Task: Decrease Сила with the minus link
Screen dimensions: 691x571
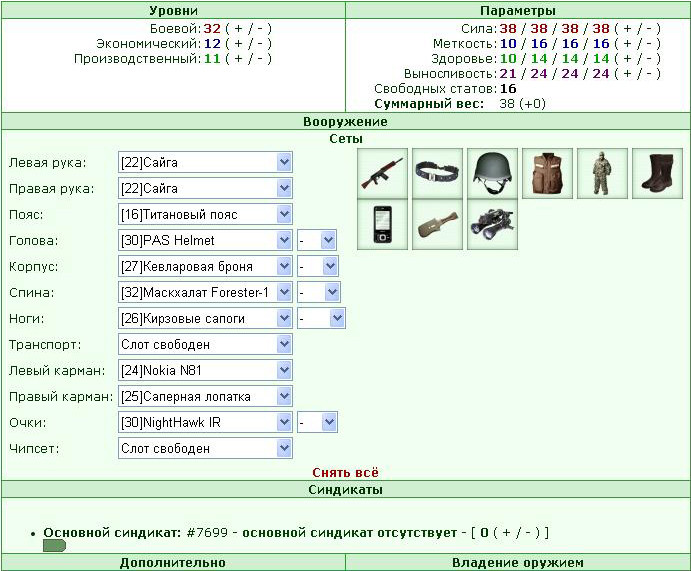Action: (x=649, y=29)
